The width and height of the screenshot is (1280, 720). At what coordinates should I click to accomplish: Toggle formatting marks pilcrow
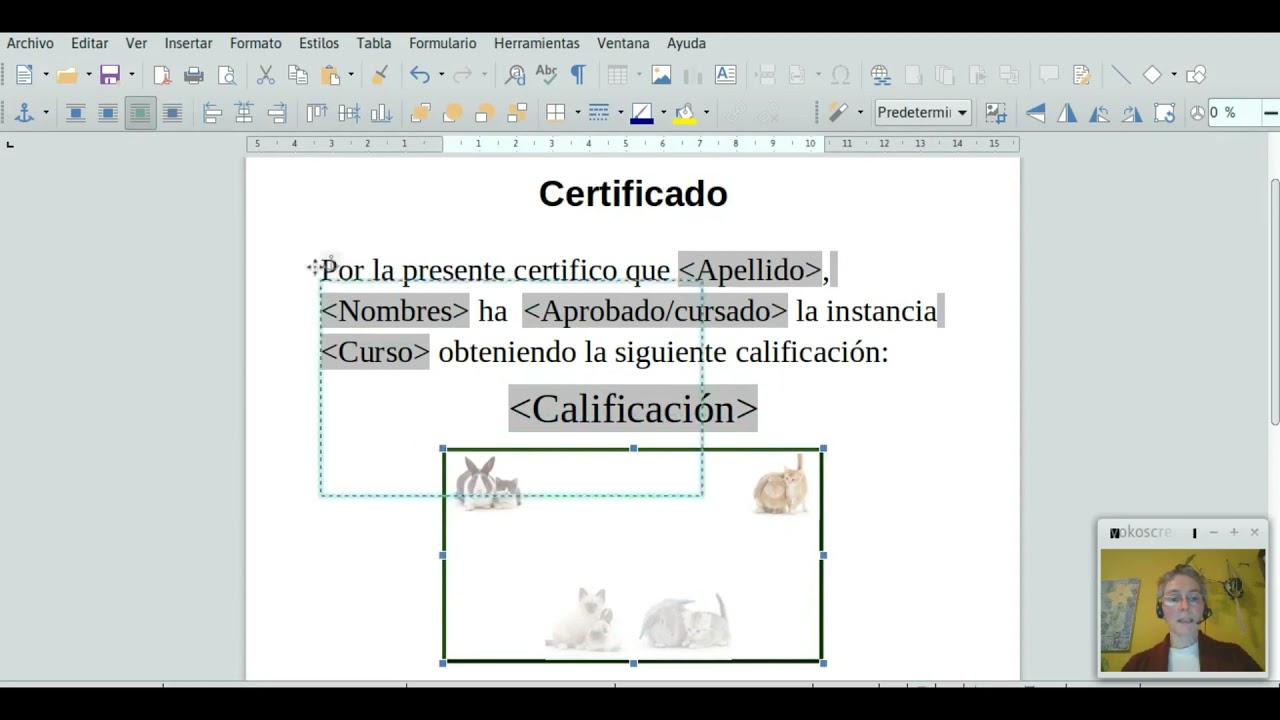(578, 75)
